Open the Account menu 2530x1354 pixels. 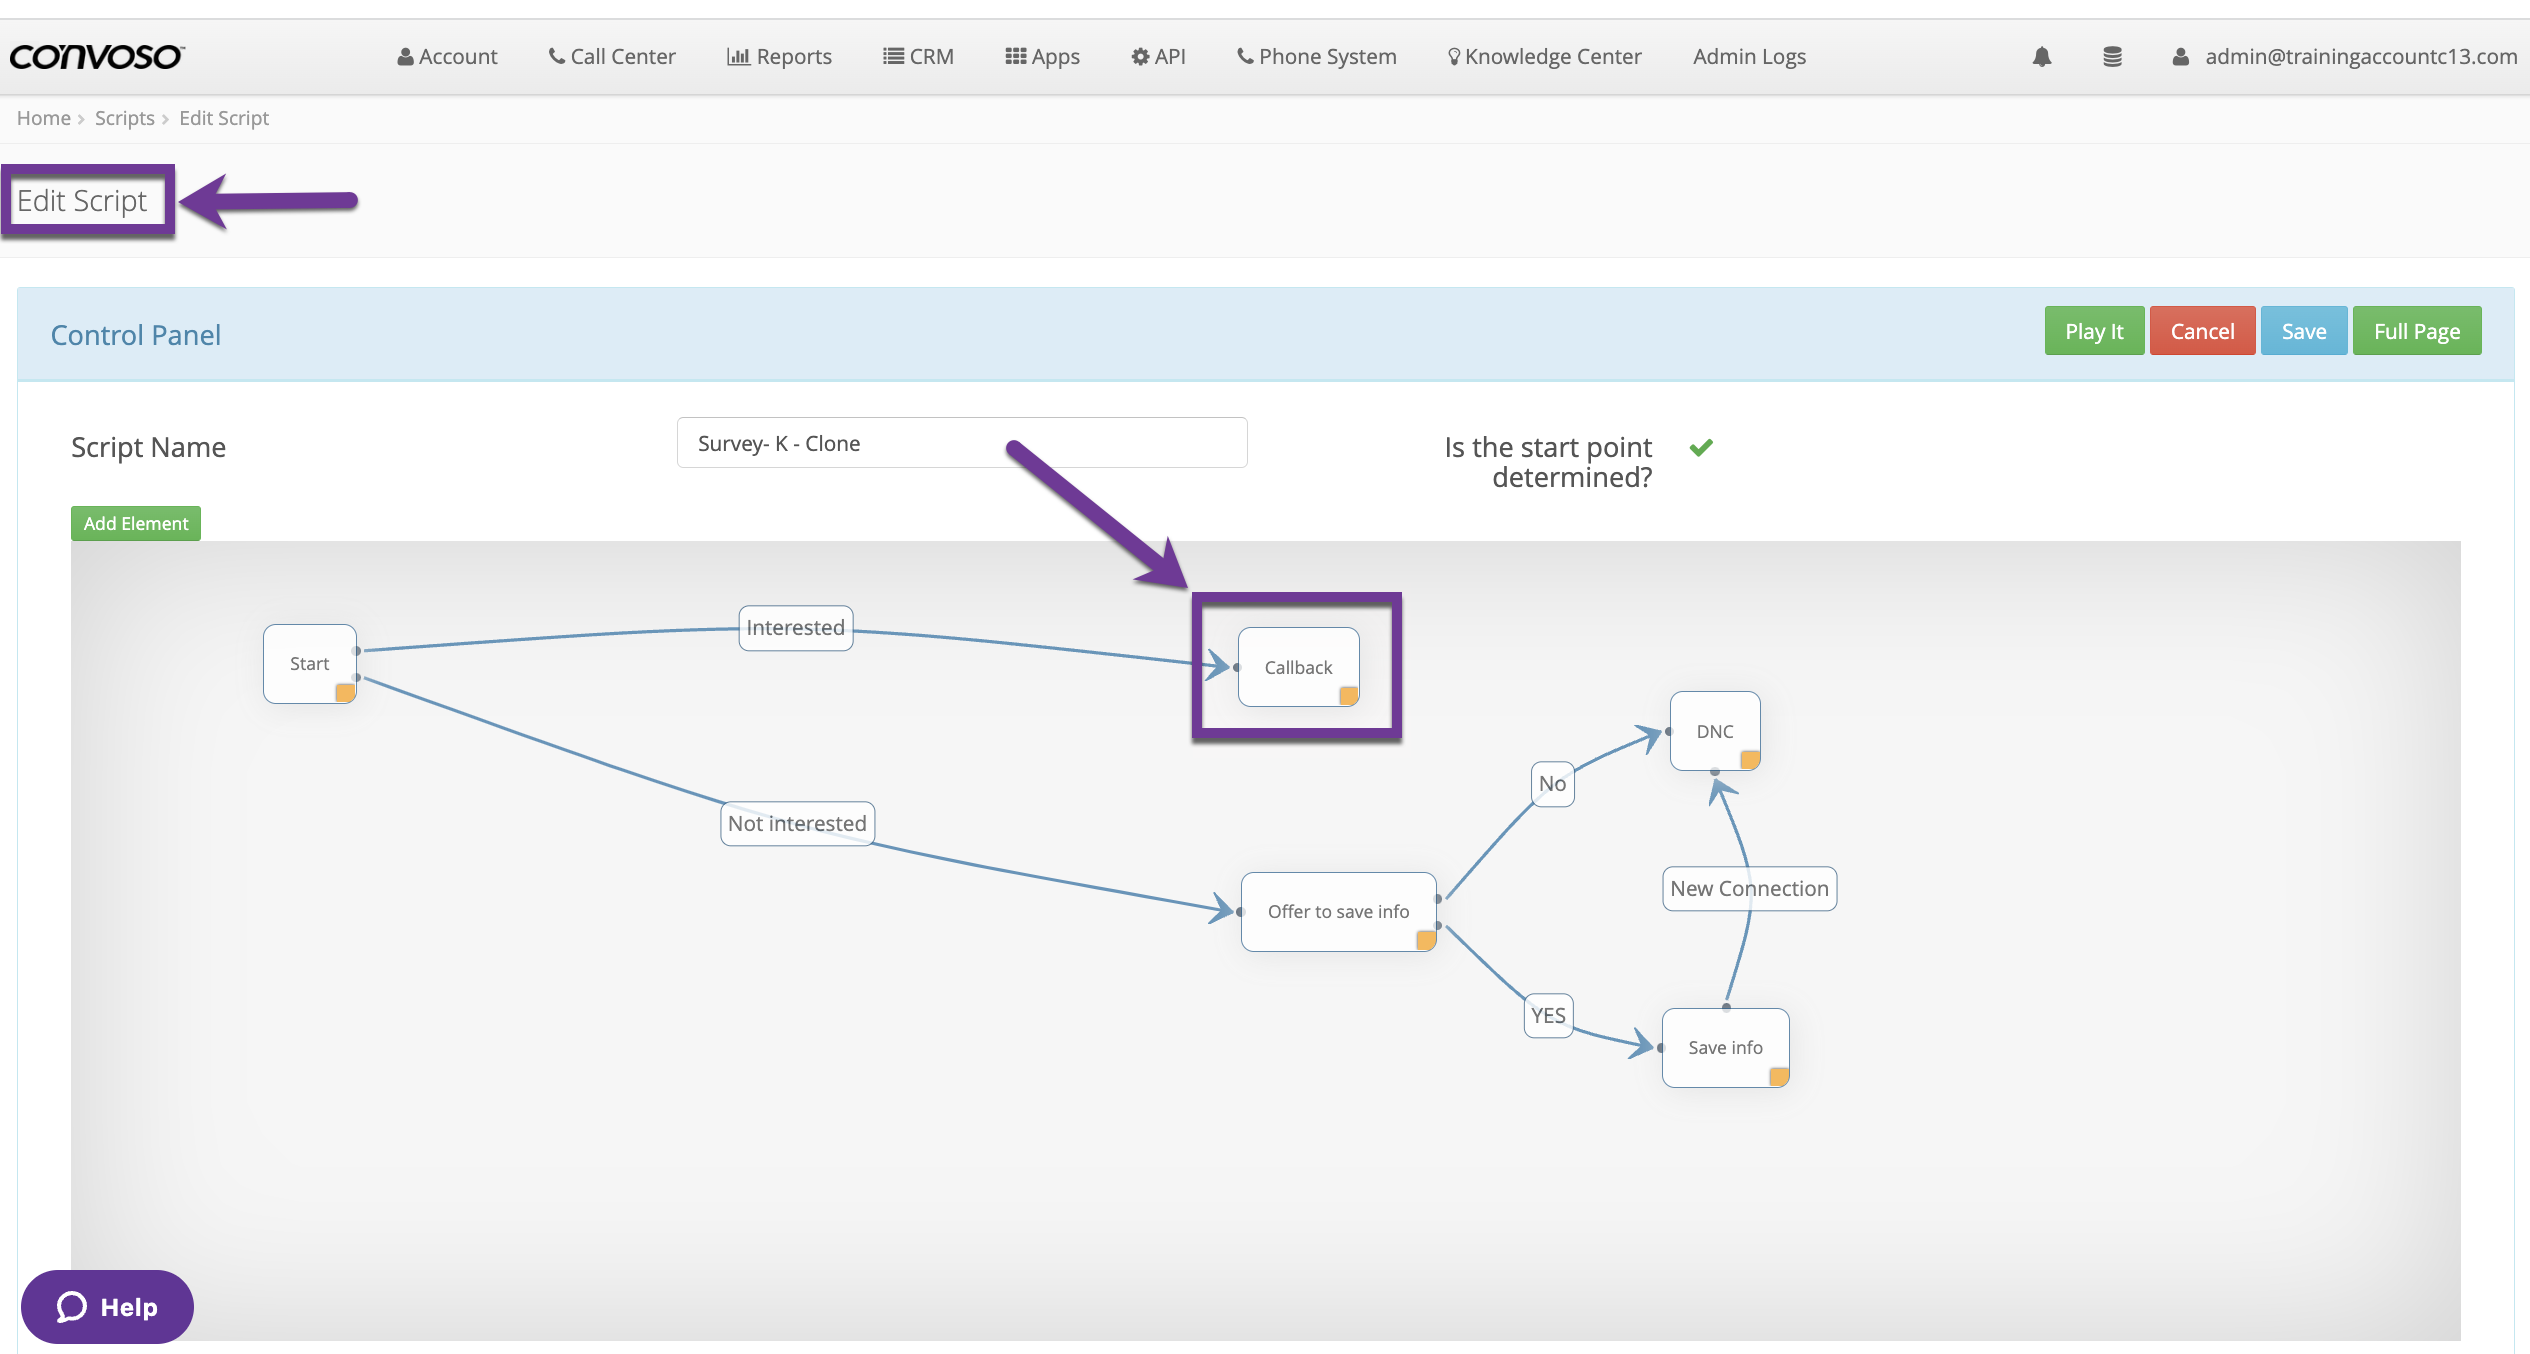447,57
